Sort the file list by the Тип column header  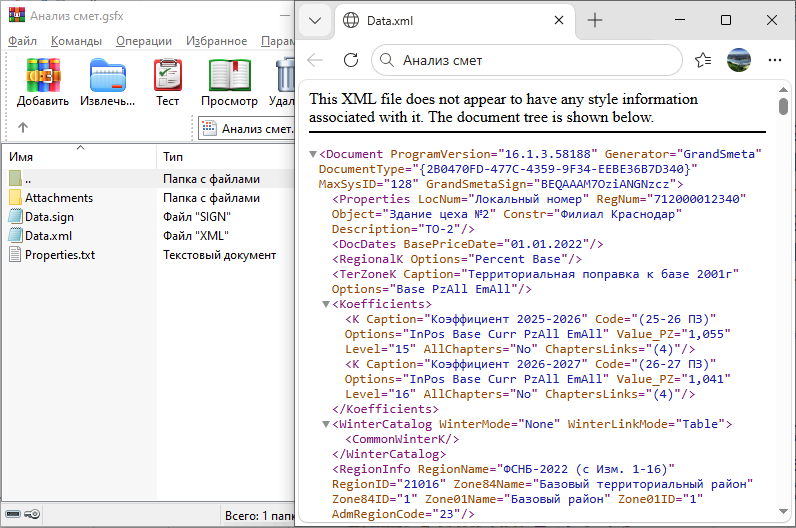(x=226, y=157)
